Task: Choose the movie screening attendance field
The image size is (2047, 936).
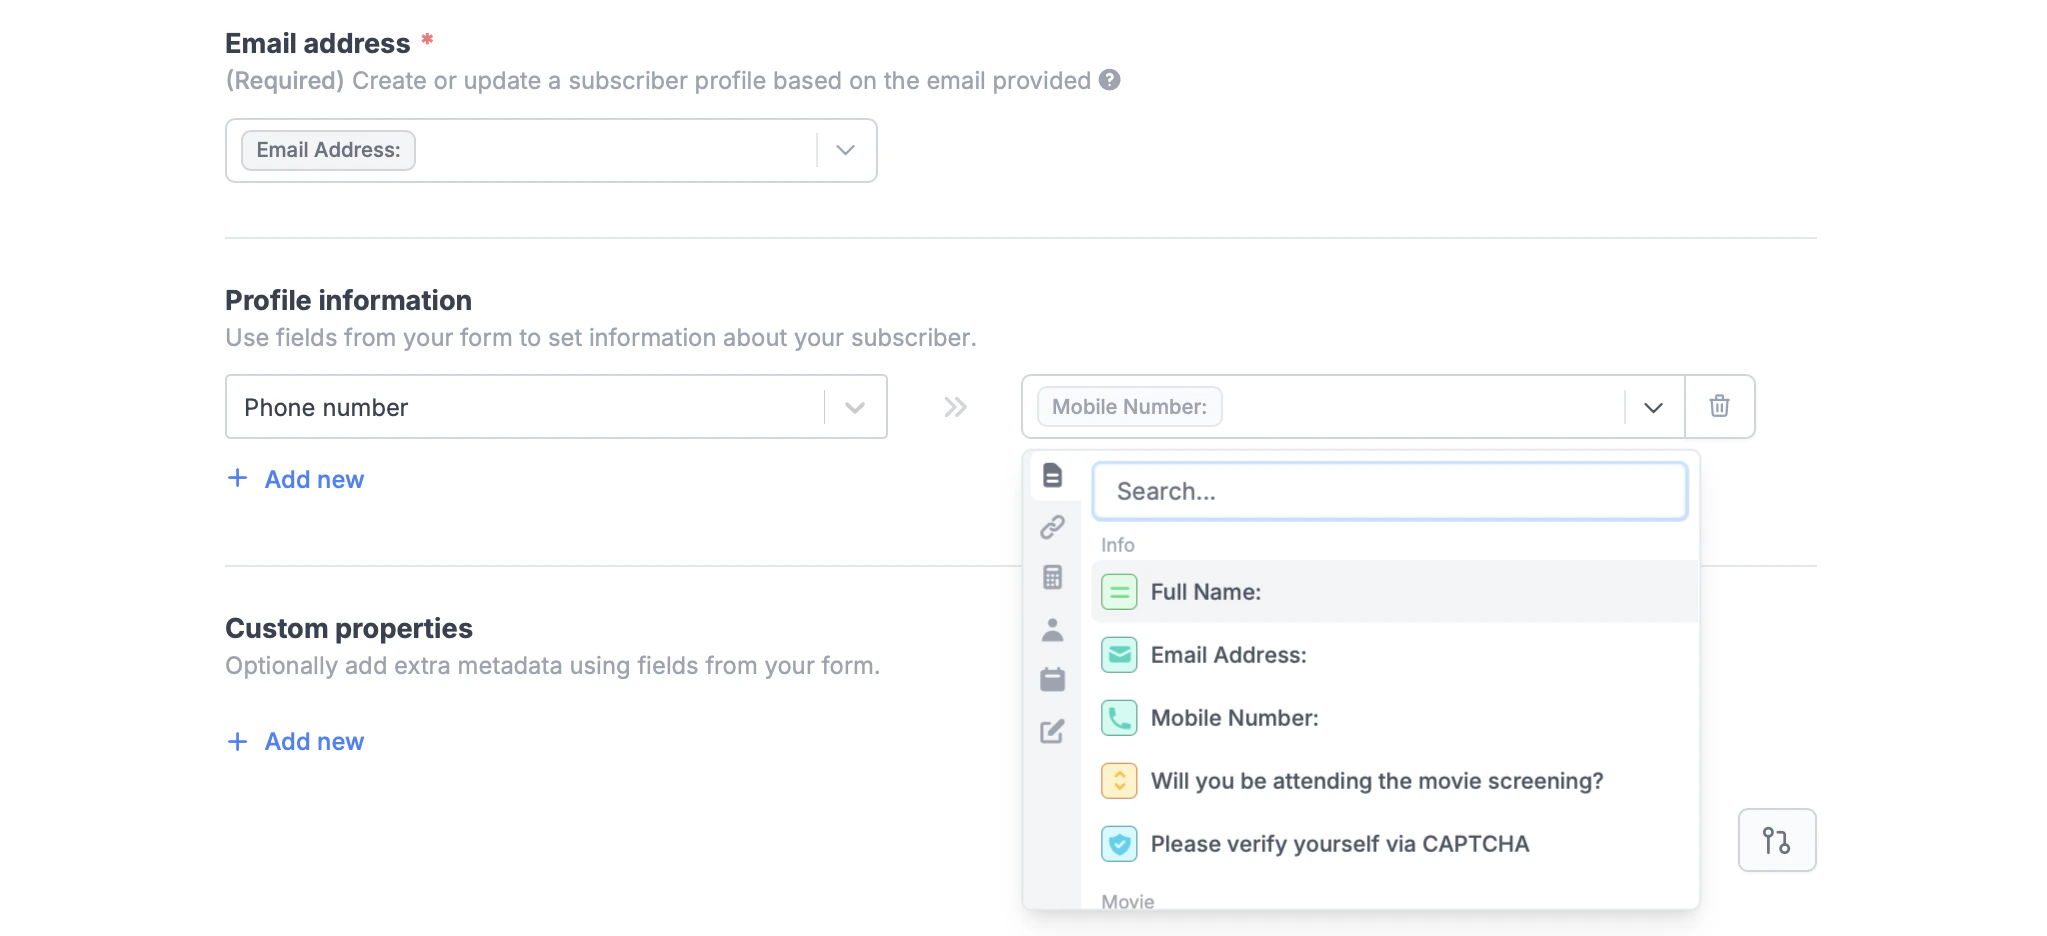Action: pyautogui.click(x=1377, y=781)
